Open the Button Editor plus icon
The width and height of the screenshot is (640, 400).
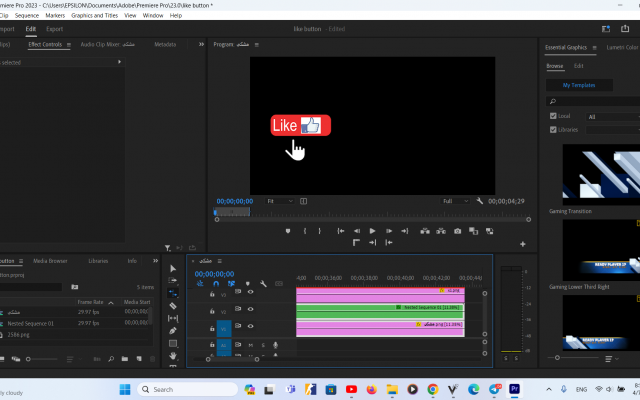point(522,244)
